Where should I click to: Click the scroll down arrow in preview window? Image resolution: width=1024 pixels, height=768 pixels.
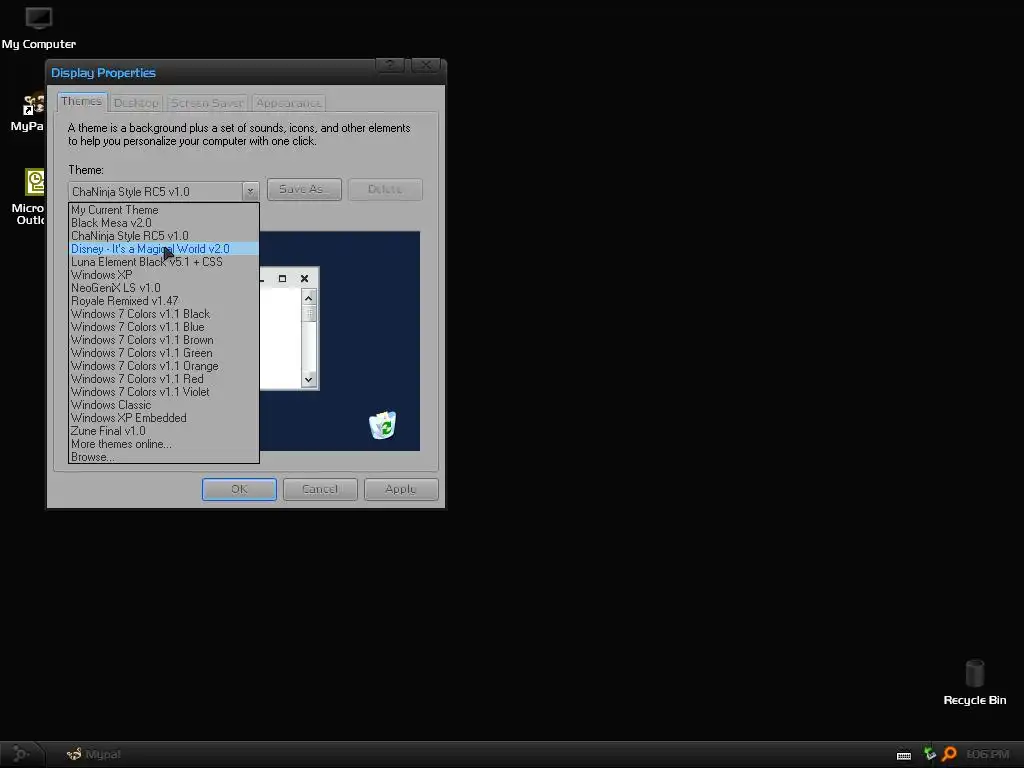click(308, 379)
